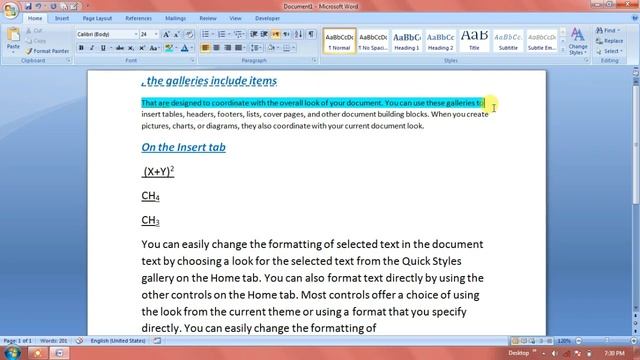This screenshot has width=640, height=360.
Task: Open the font name dropdown
Action: pos(136,35)
